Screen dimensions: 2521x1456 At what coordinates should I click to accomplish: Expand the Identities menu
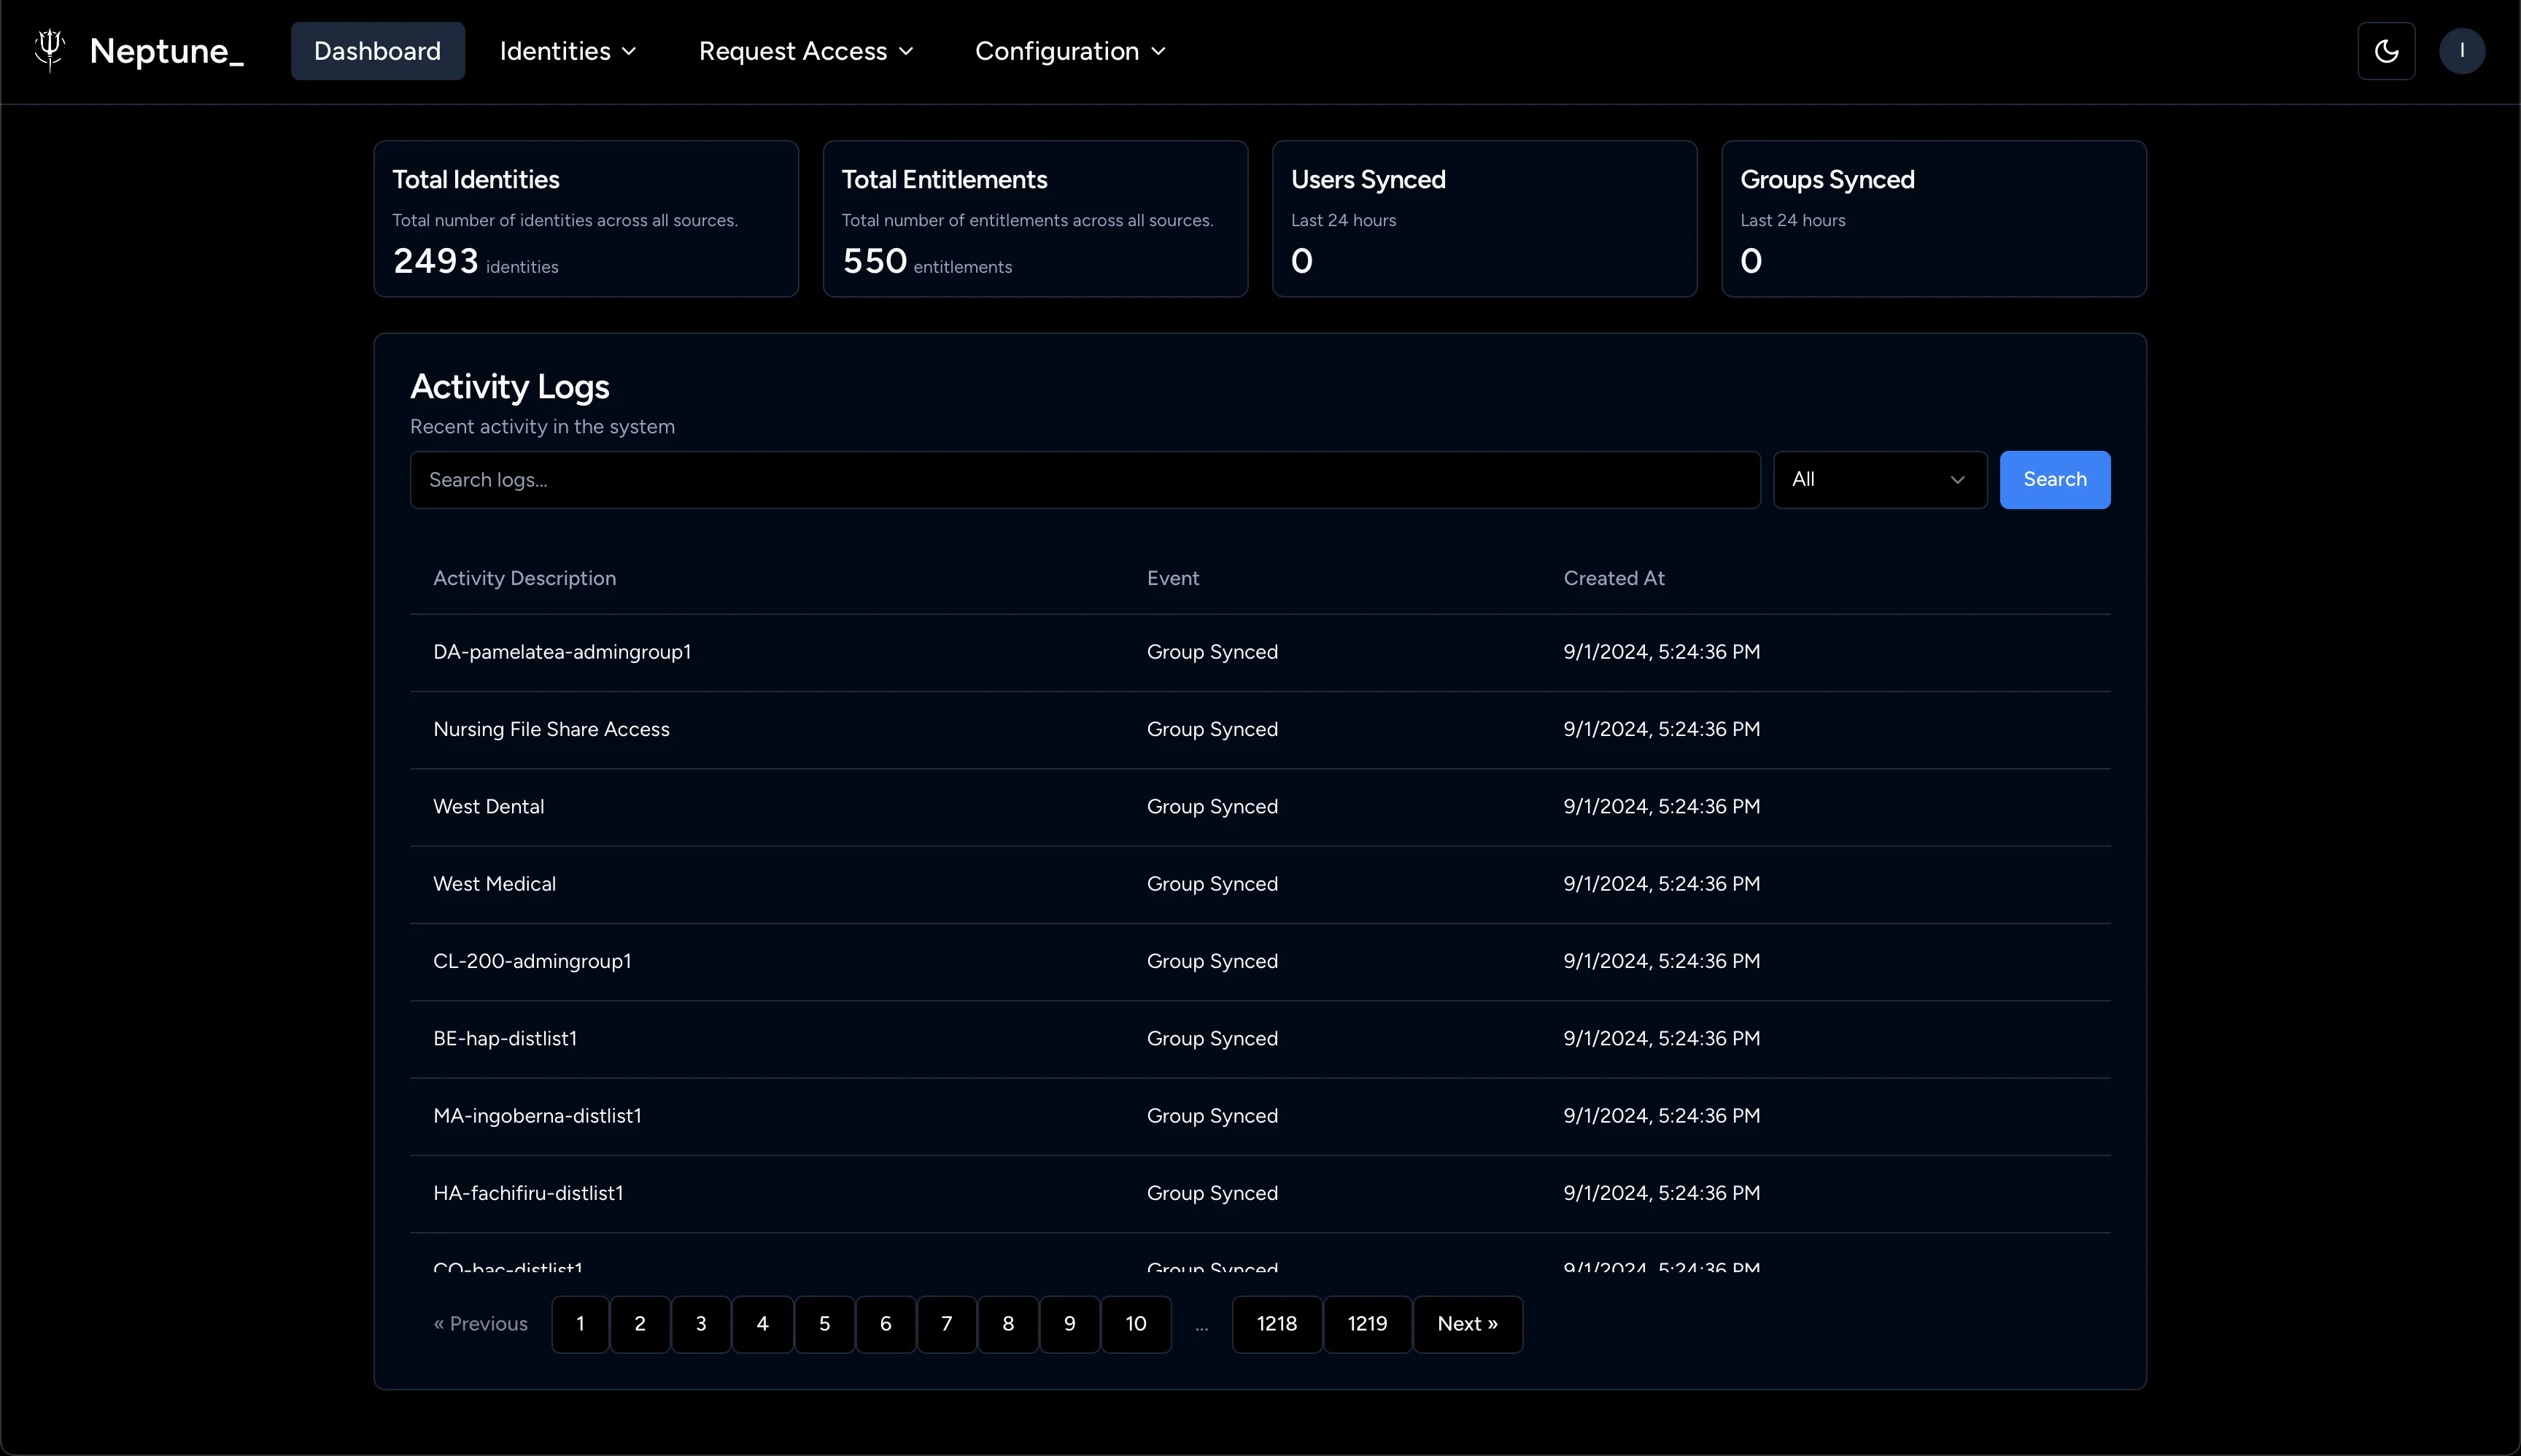click(x=567, y=51)
